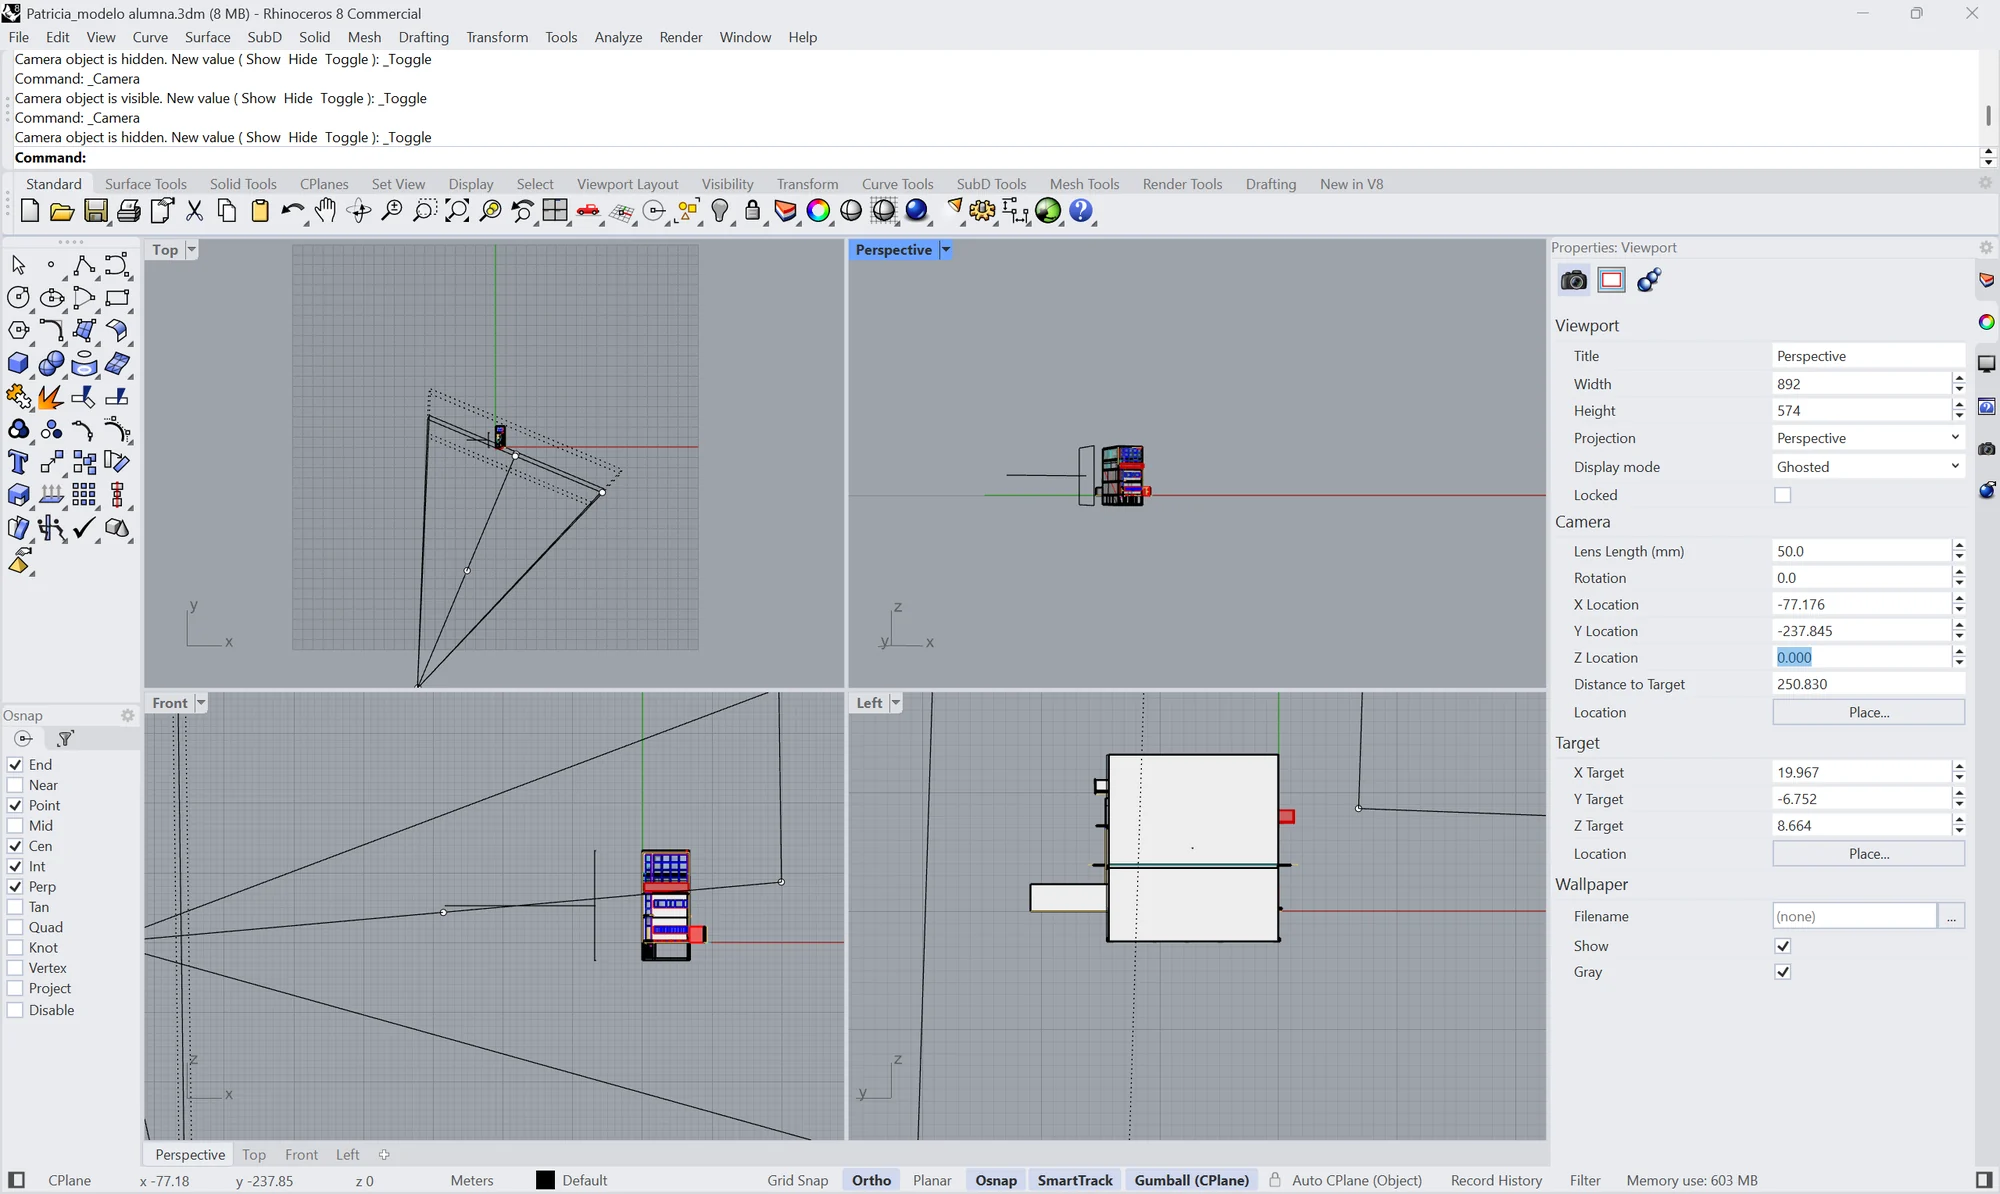Image resolution: width=2000 pixels, height=1194 pixels.
Task: Uncheck the wallpaper Show checkbox
Action: click(x=1782, y=946)
